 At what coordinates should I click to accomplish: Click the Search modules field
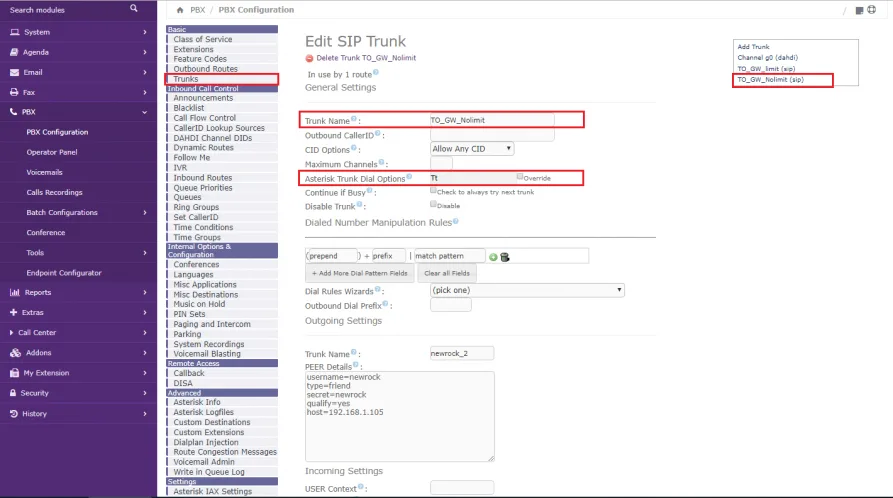[x=65, y=10]
